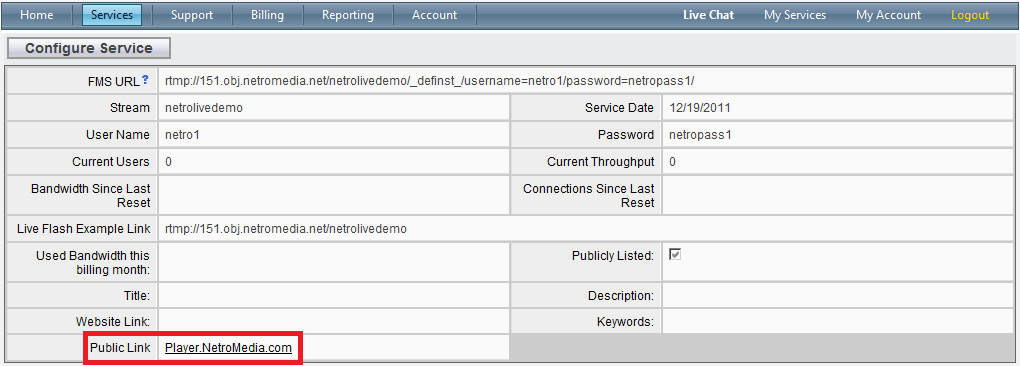Click the yellow Logout link
This screenshot has height=366, width=1020.
[x=970, y=15]
